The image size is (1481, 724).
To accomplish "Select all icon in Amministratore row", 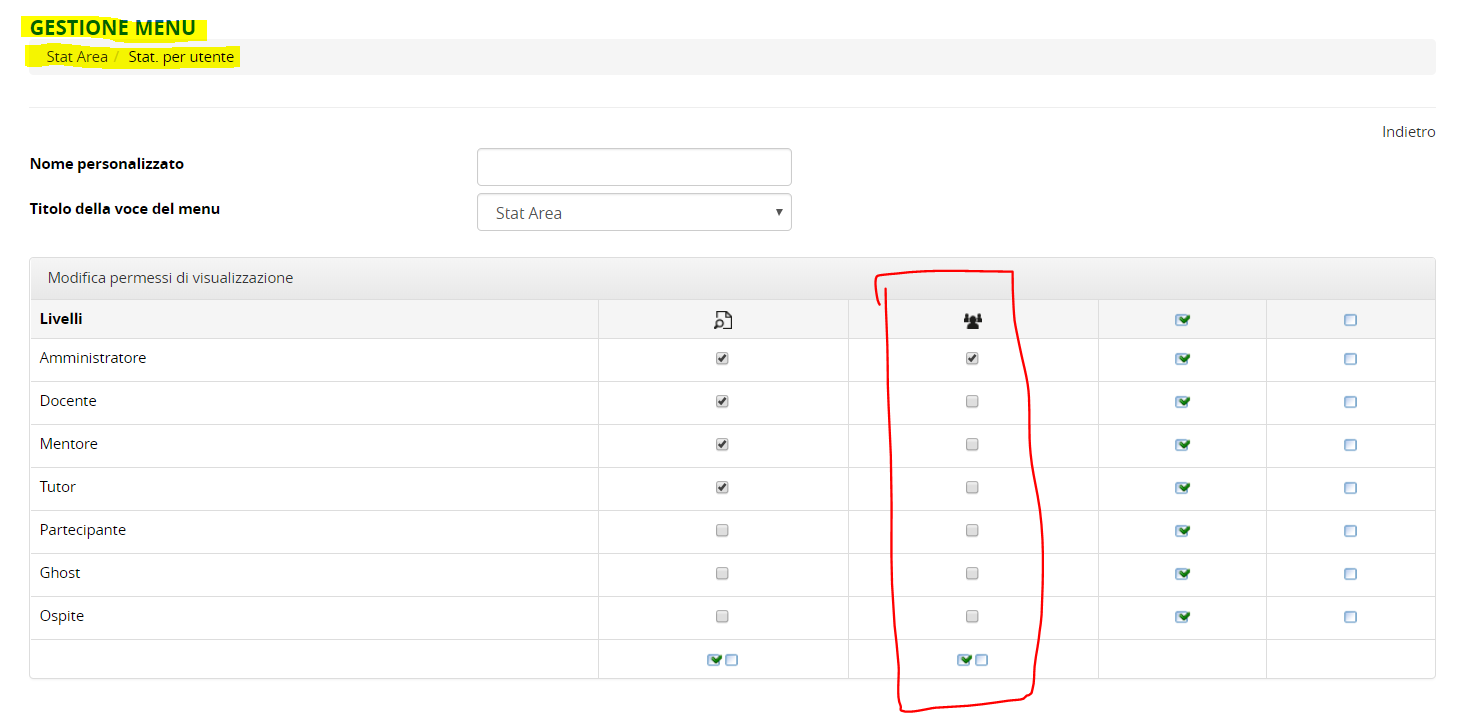I will click(1182, 359).
